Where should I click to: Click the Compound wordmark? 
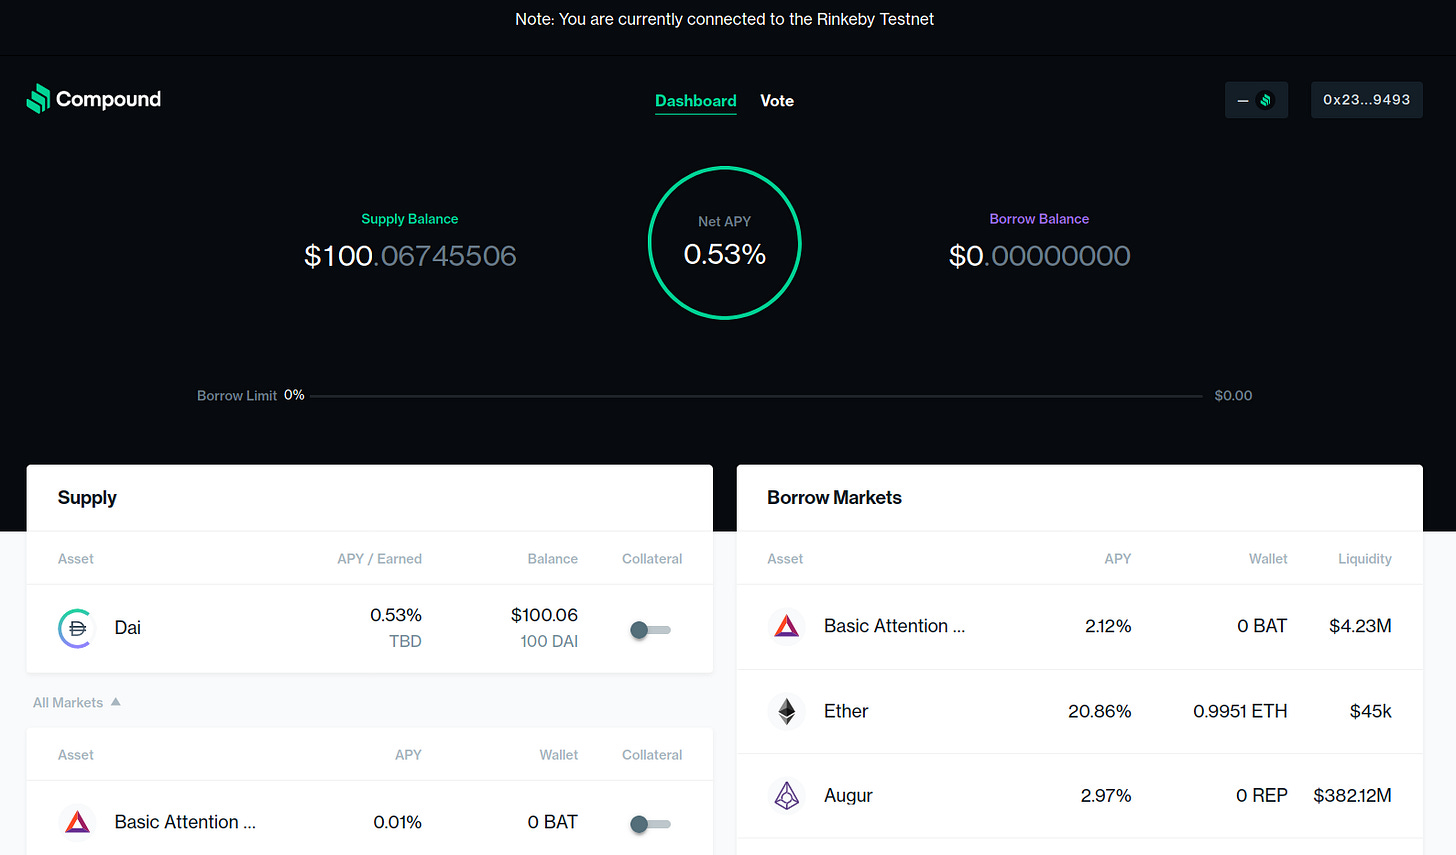[108, 99]
